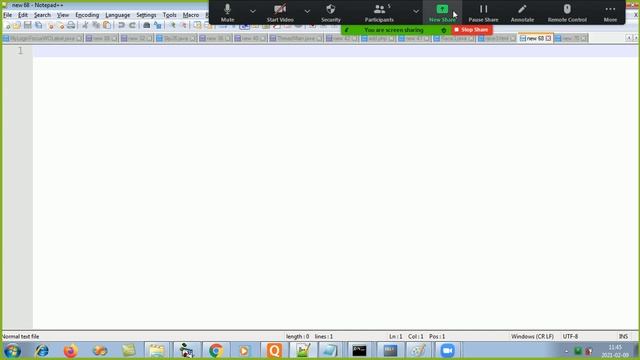Pause Share in the Zoom toolbar

coord(483,12)
